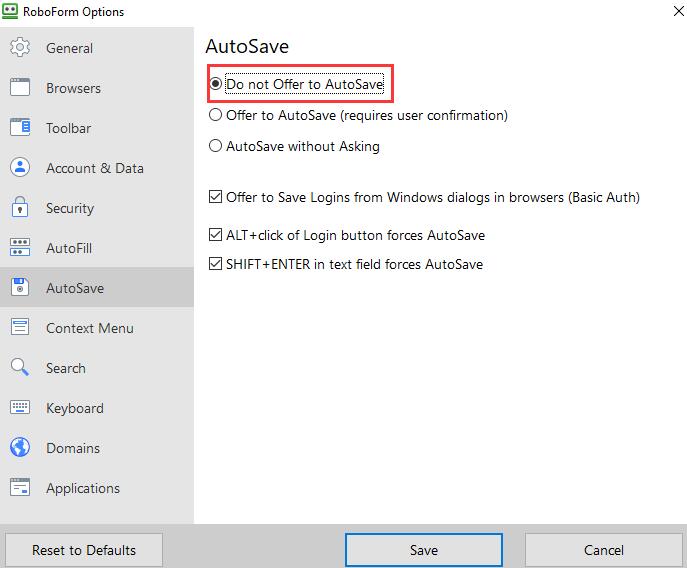Screen dimensions: 687x568
Task: Select Do not Offer to AutoSave
Action: pyautogui.click(x=216, y=85)
